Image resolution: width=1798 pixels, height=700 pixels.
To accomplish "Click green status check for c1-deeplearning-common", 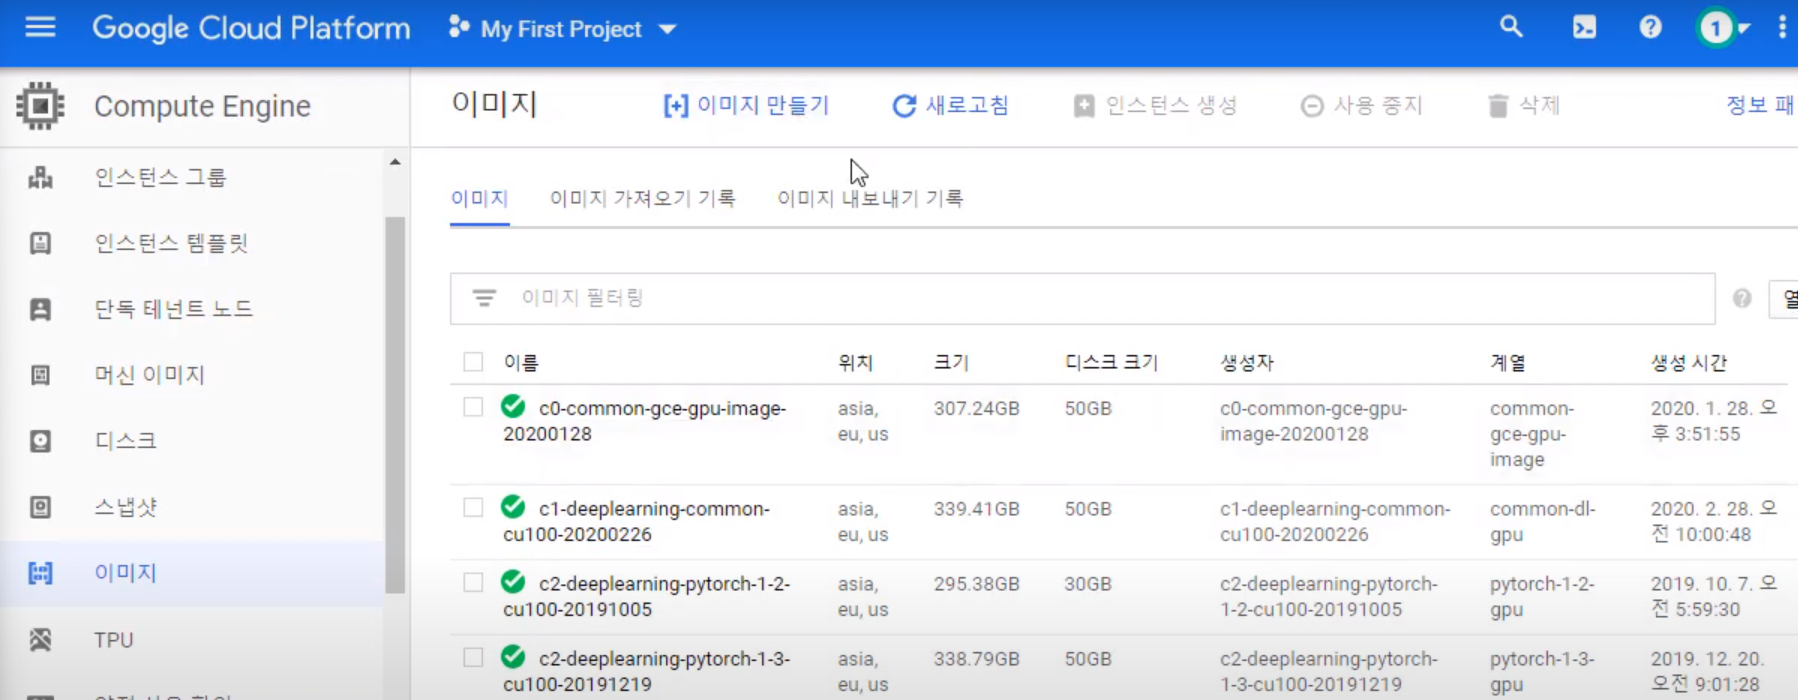I will (513, 506).
